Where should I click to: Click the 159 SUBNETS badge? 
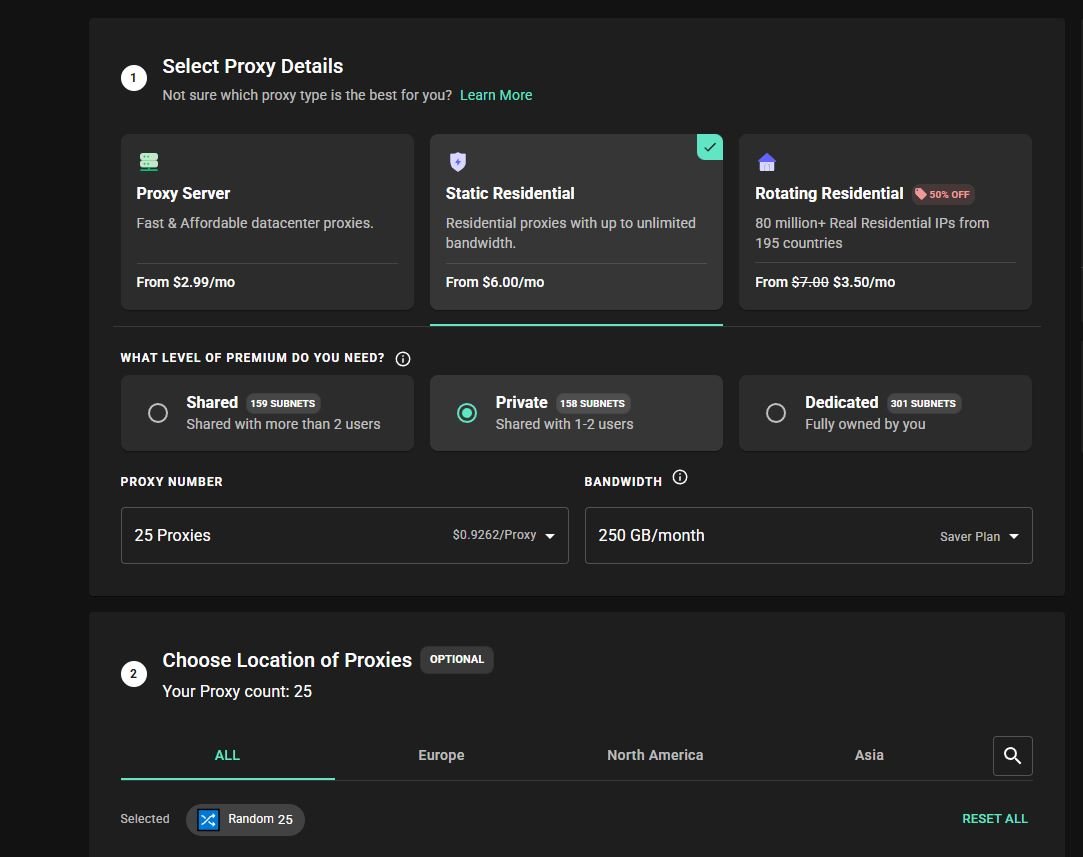[x=282, y=403]
